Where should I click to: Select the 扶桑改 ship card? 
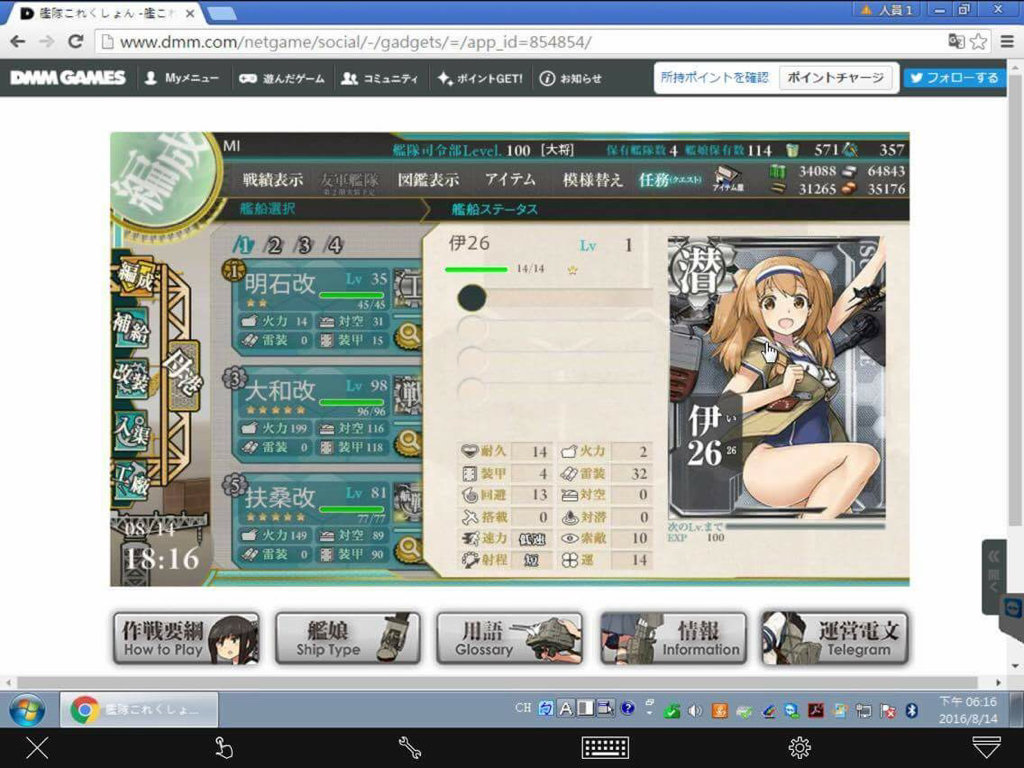325,521
